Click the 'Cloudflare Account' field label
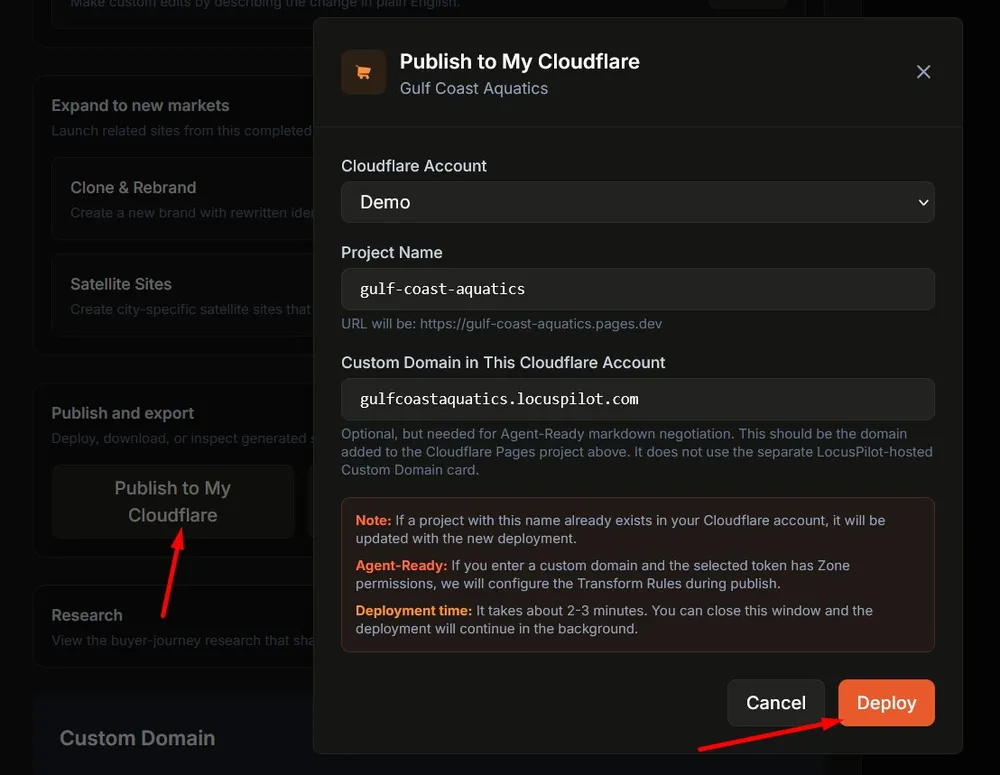Viewport: 1000px width, 775px height. point(414,166)
